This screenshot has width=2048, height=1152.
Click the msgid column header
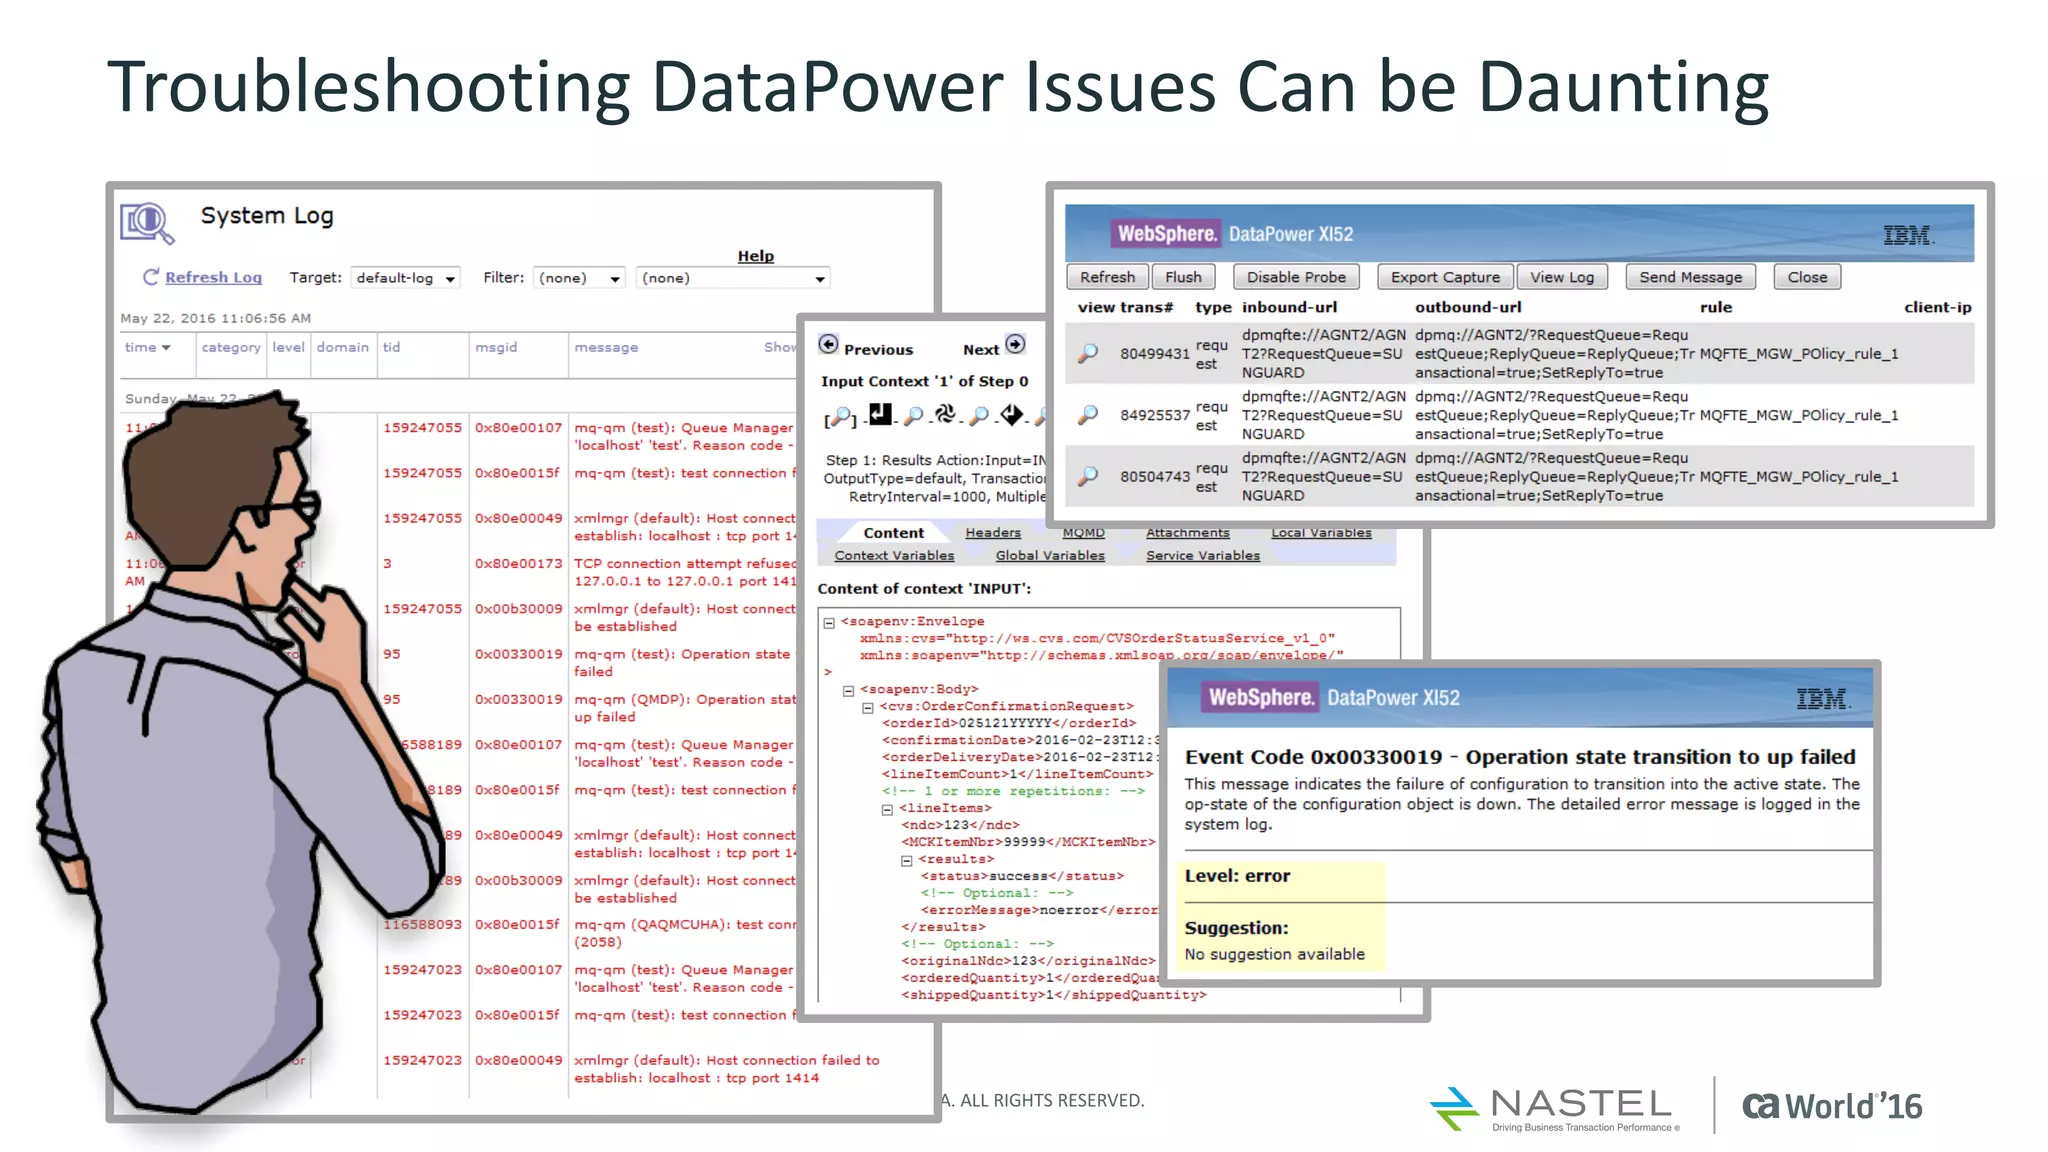click(x=496, y=347)
